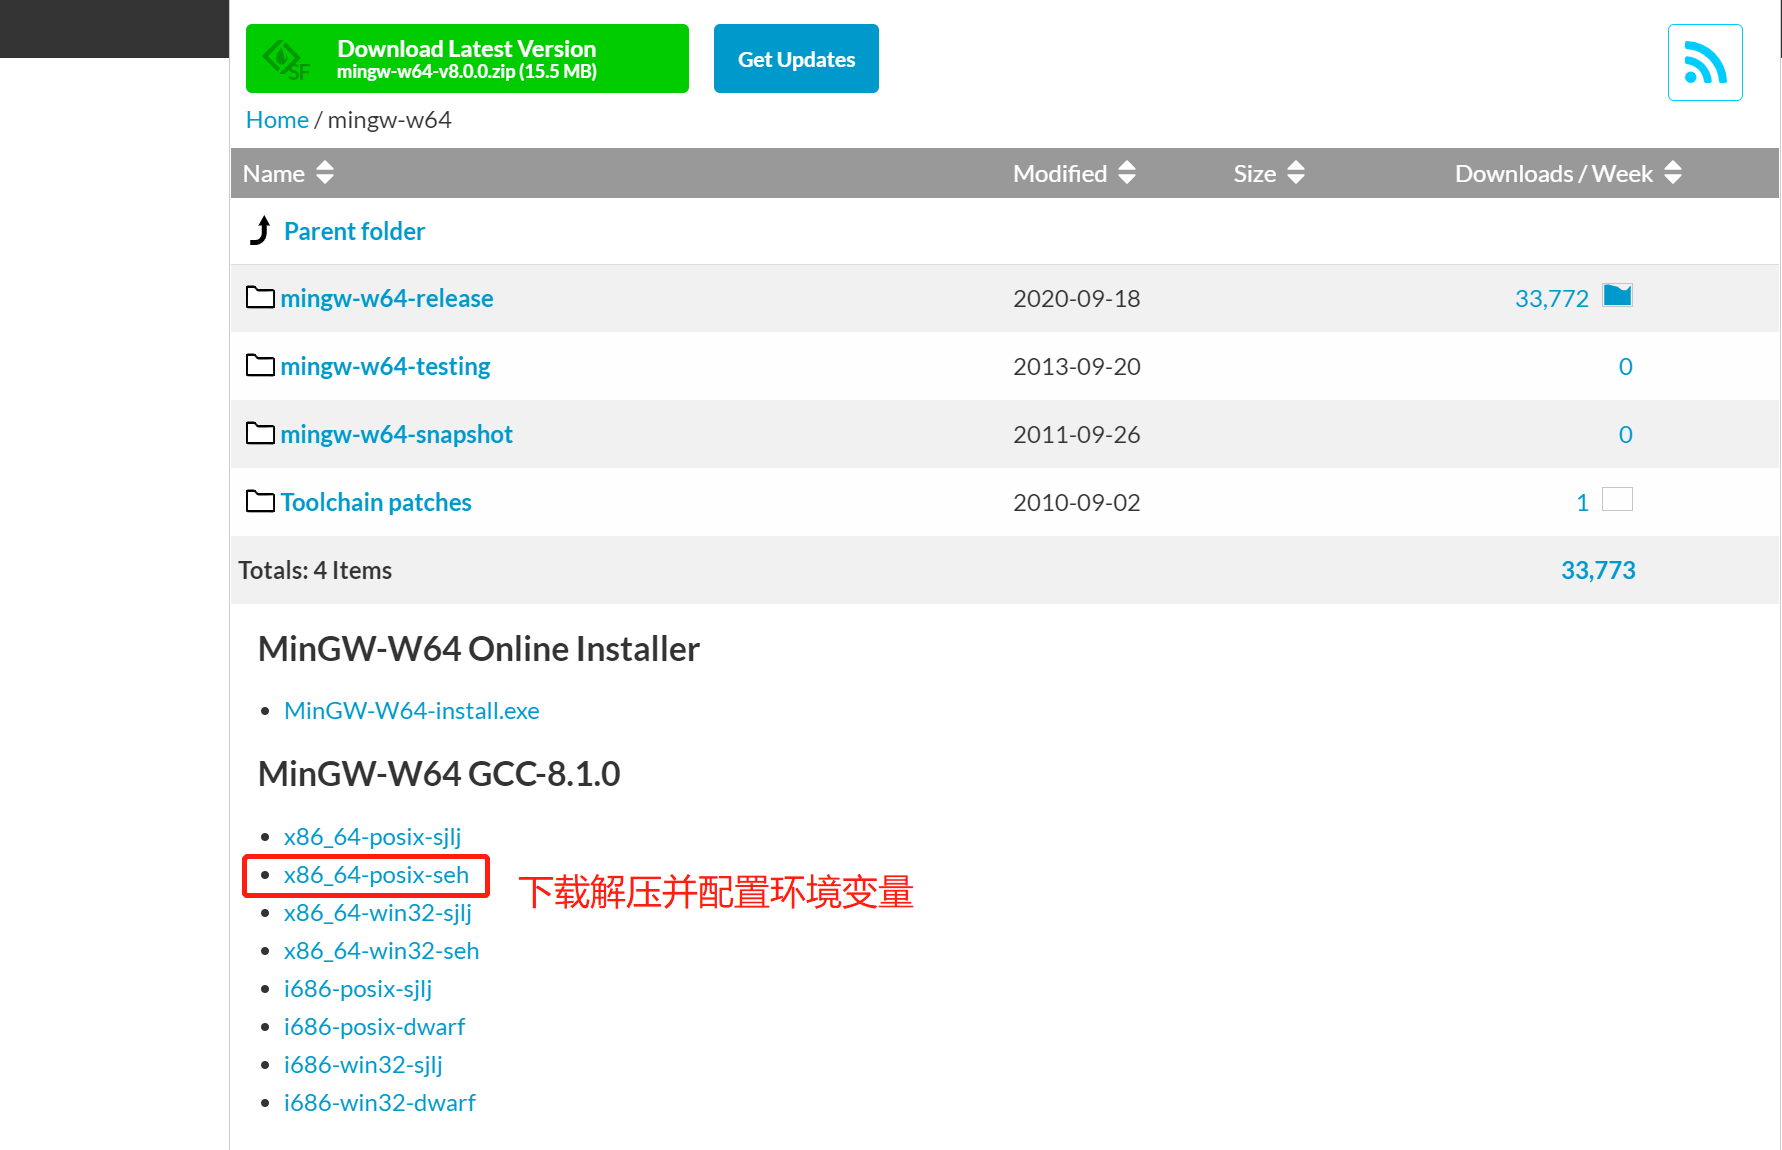The height and width of the screenshot is (1150, 1782).
Task: Toggle sorting by the Name column
Action: pyautogui.click(x=324, y=172)
